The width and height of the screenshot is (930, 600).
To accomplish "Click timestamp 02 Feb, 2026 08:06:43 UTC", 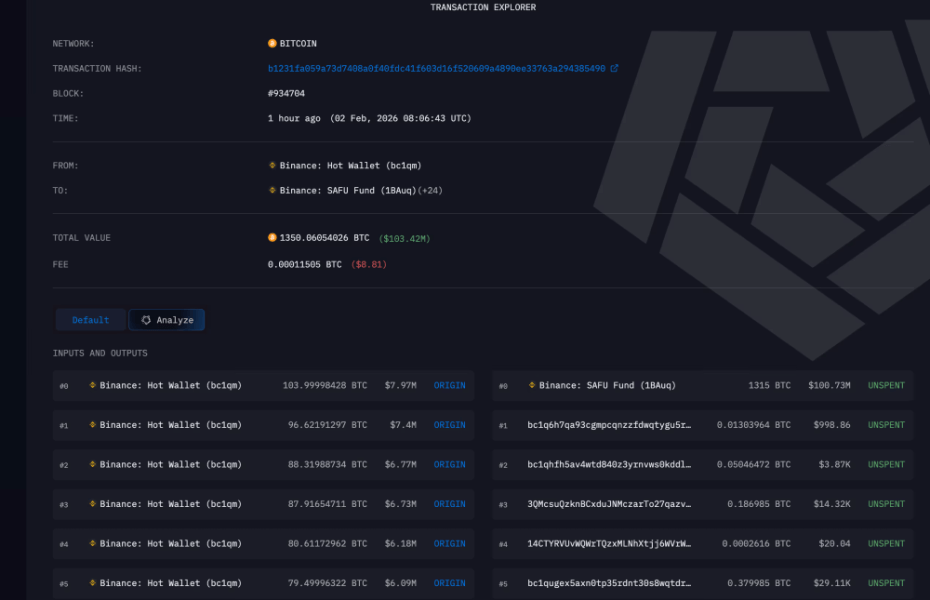I will tap(401, 119).
